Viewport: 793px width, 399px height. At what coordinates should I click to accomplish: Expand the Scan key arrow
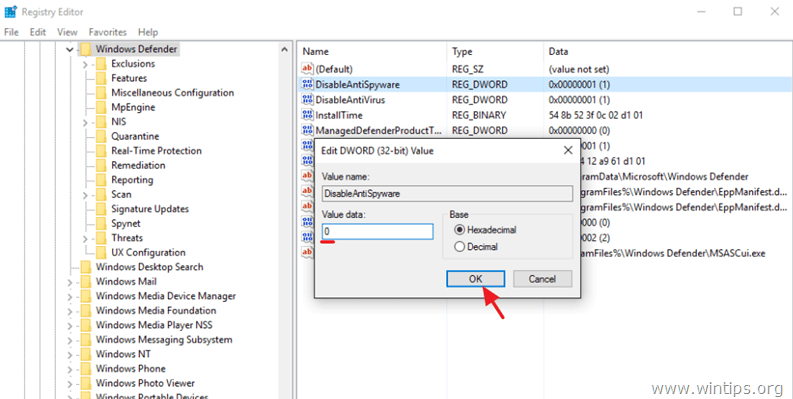(85, 195)
